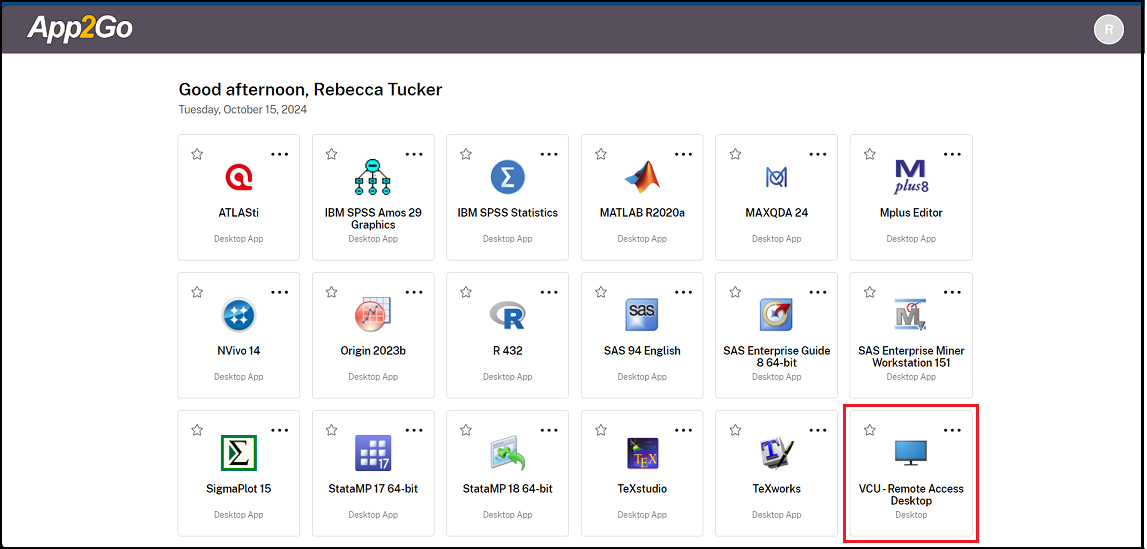Launch the SAS 94 English icon
Viewport: 1147px width, 549px height.
click(x=642, y=315)
